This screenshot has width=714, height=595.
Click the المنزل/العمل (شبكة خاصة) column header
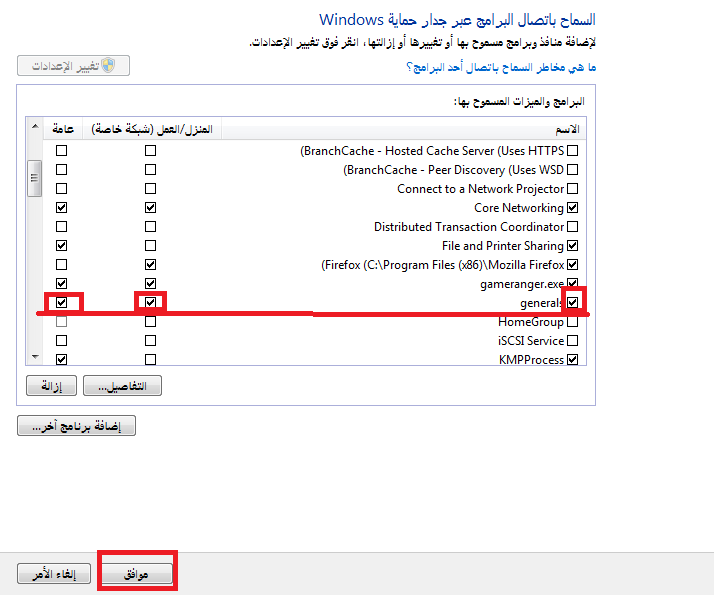click(152, 129)
